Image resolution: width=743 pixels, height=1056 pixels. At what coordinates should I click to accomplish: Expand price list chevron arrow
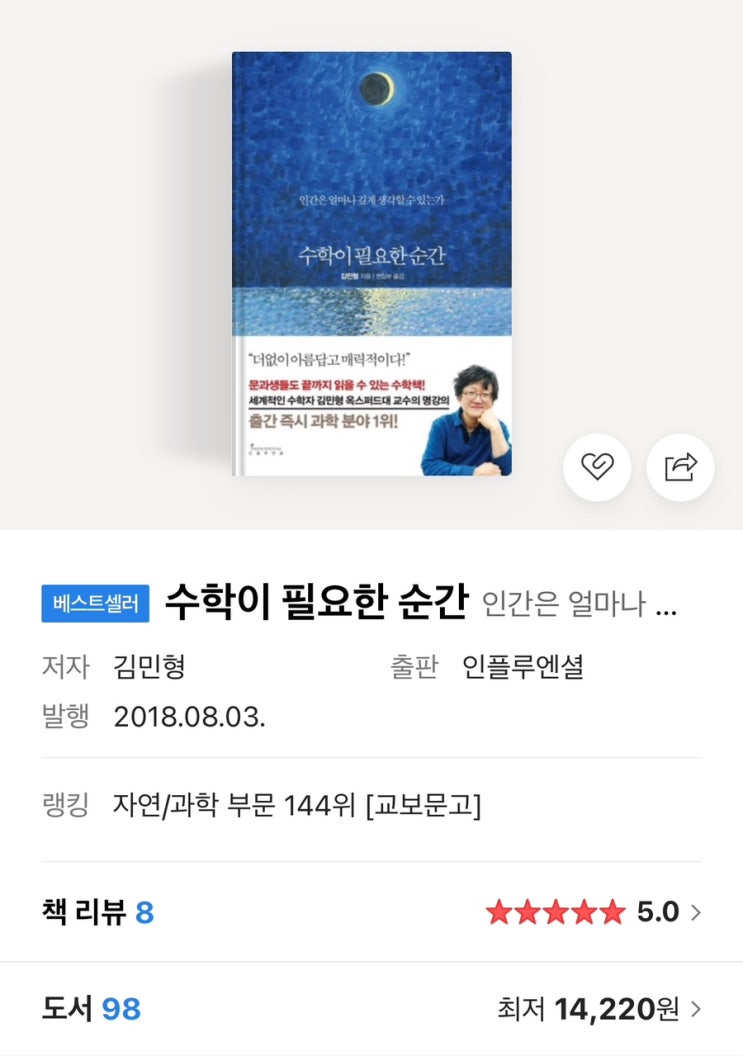click(696, 1009)
